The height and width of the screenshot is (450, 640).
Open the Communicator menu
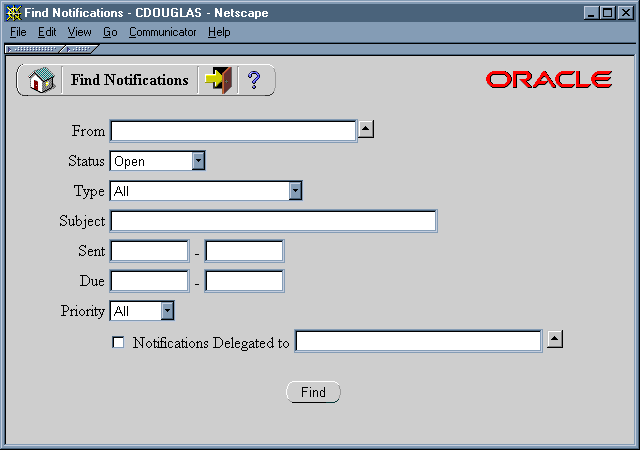(x=162, y=32)
